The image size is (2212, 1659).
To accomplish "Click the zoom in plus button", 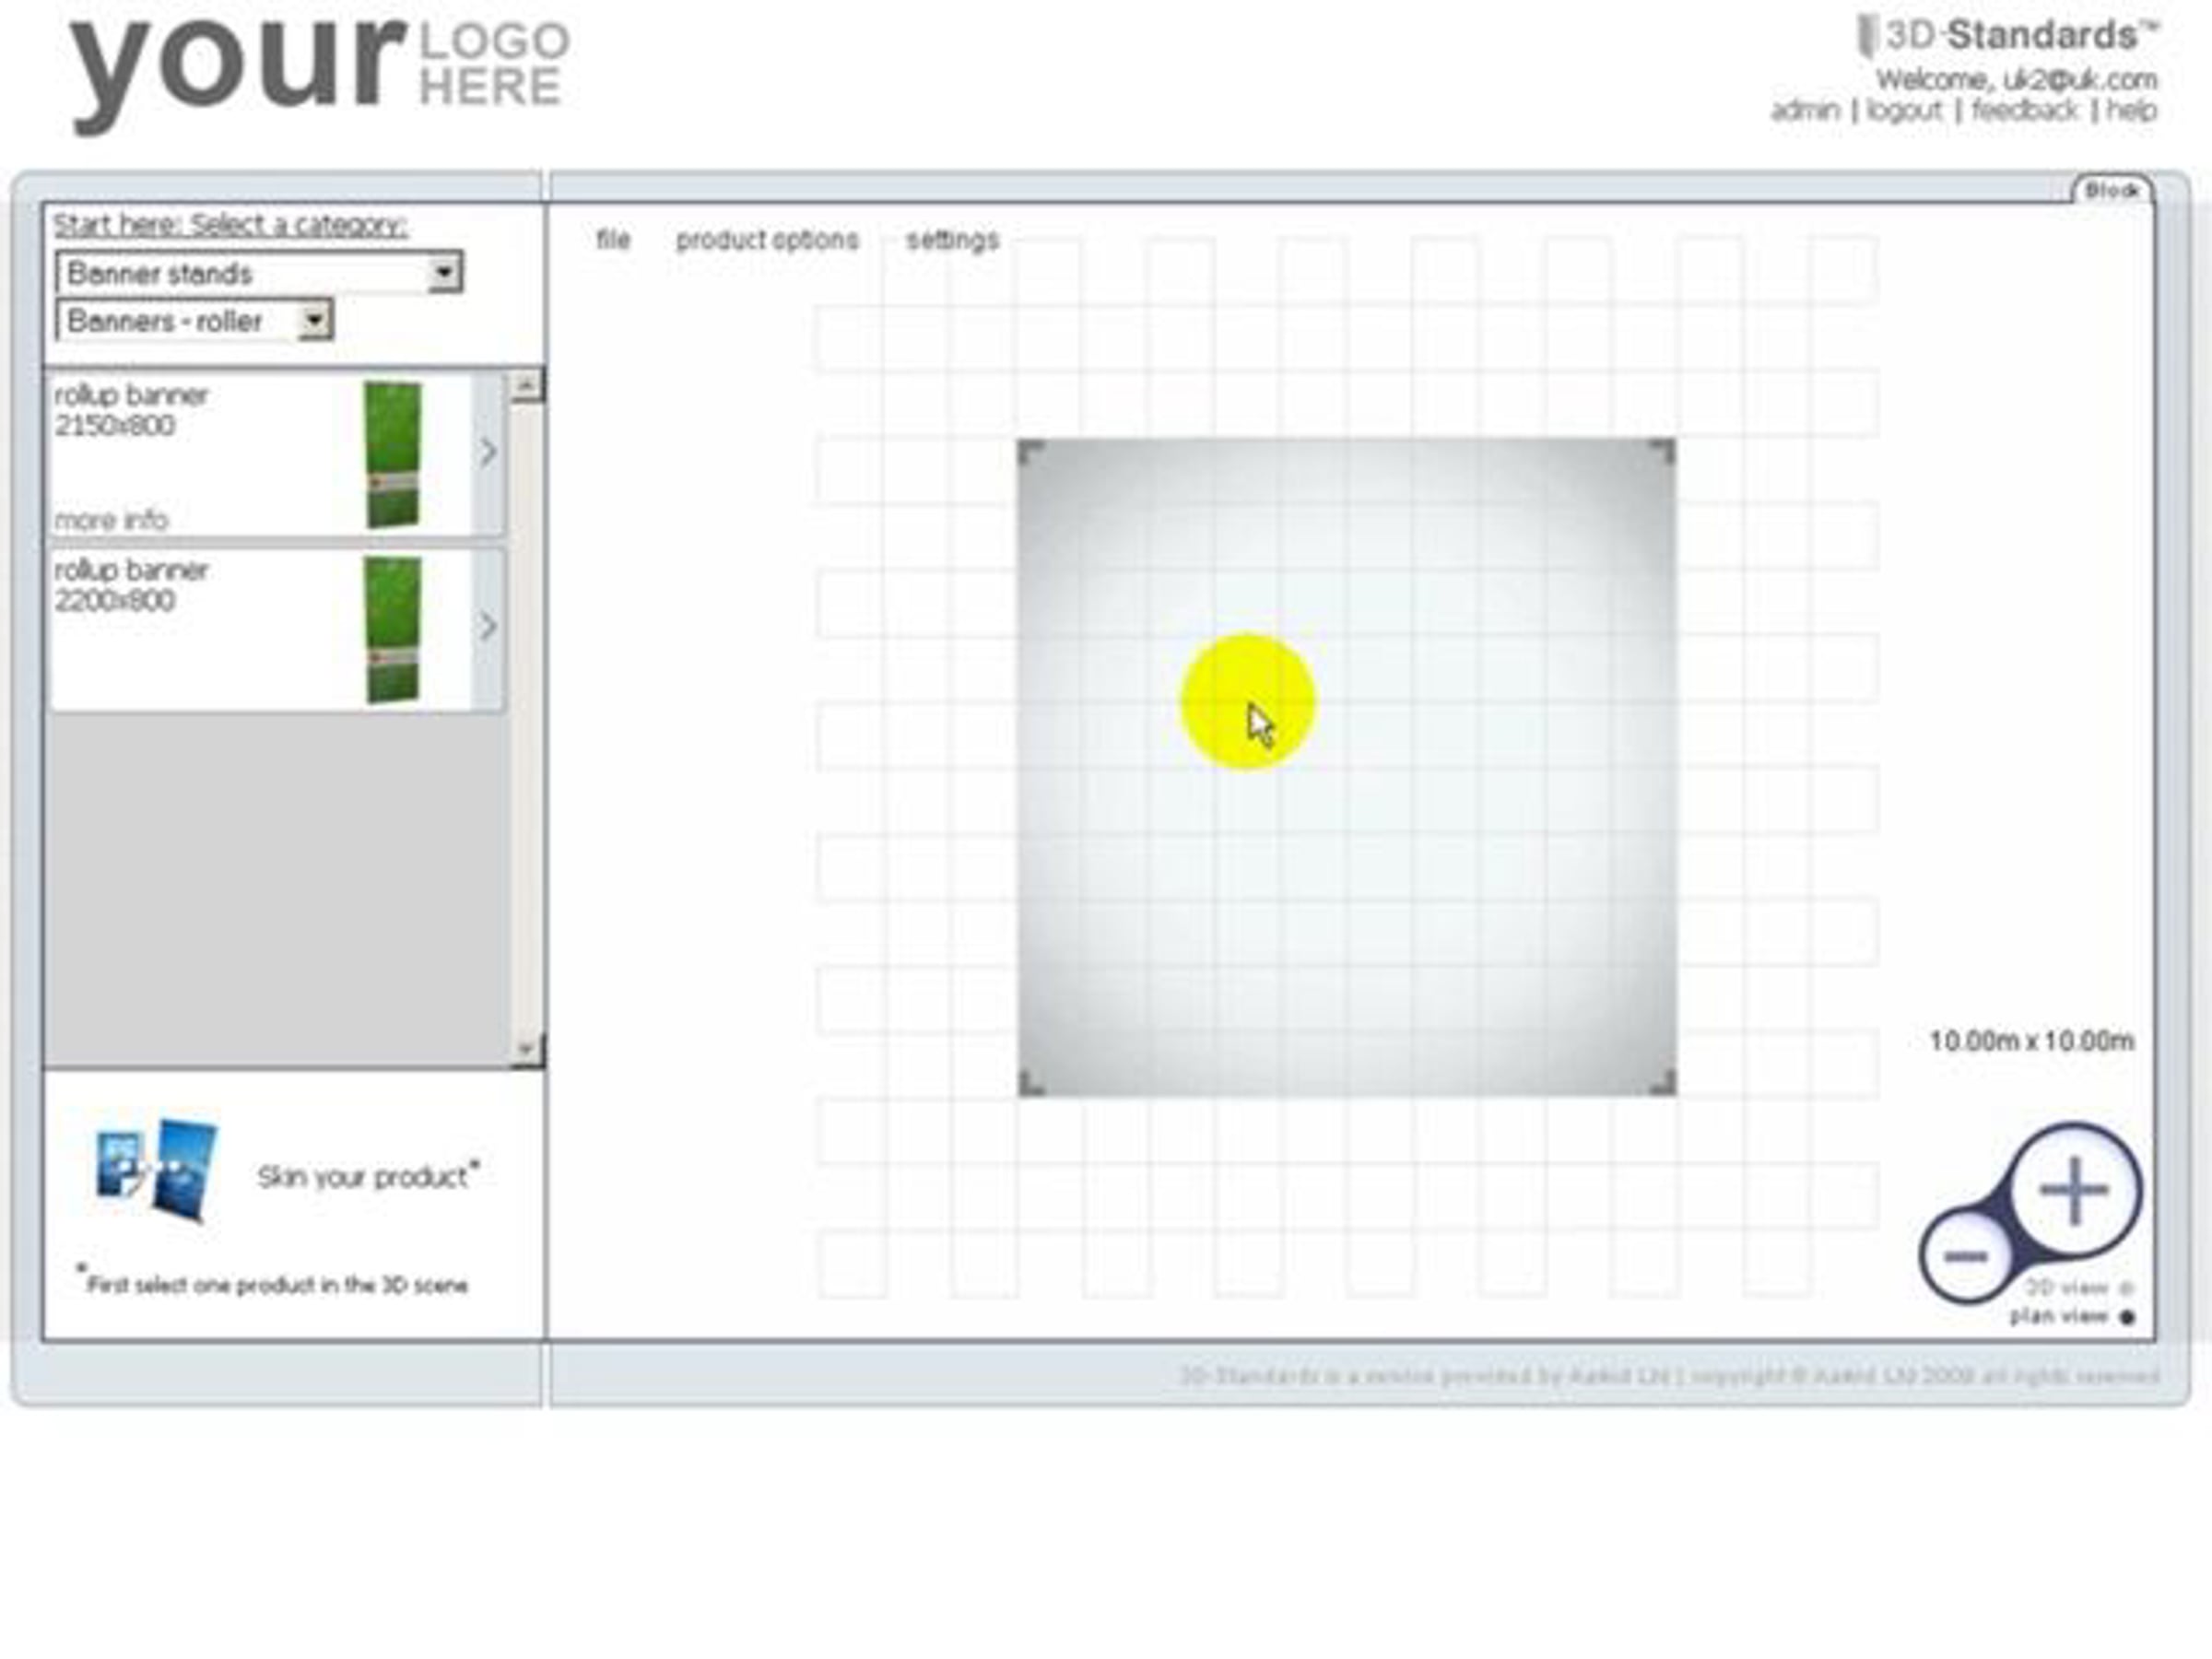I will pos(2074,1190).
